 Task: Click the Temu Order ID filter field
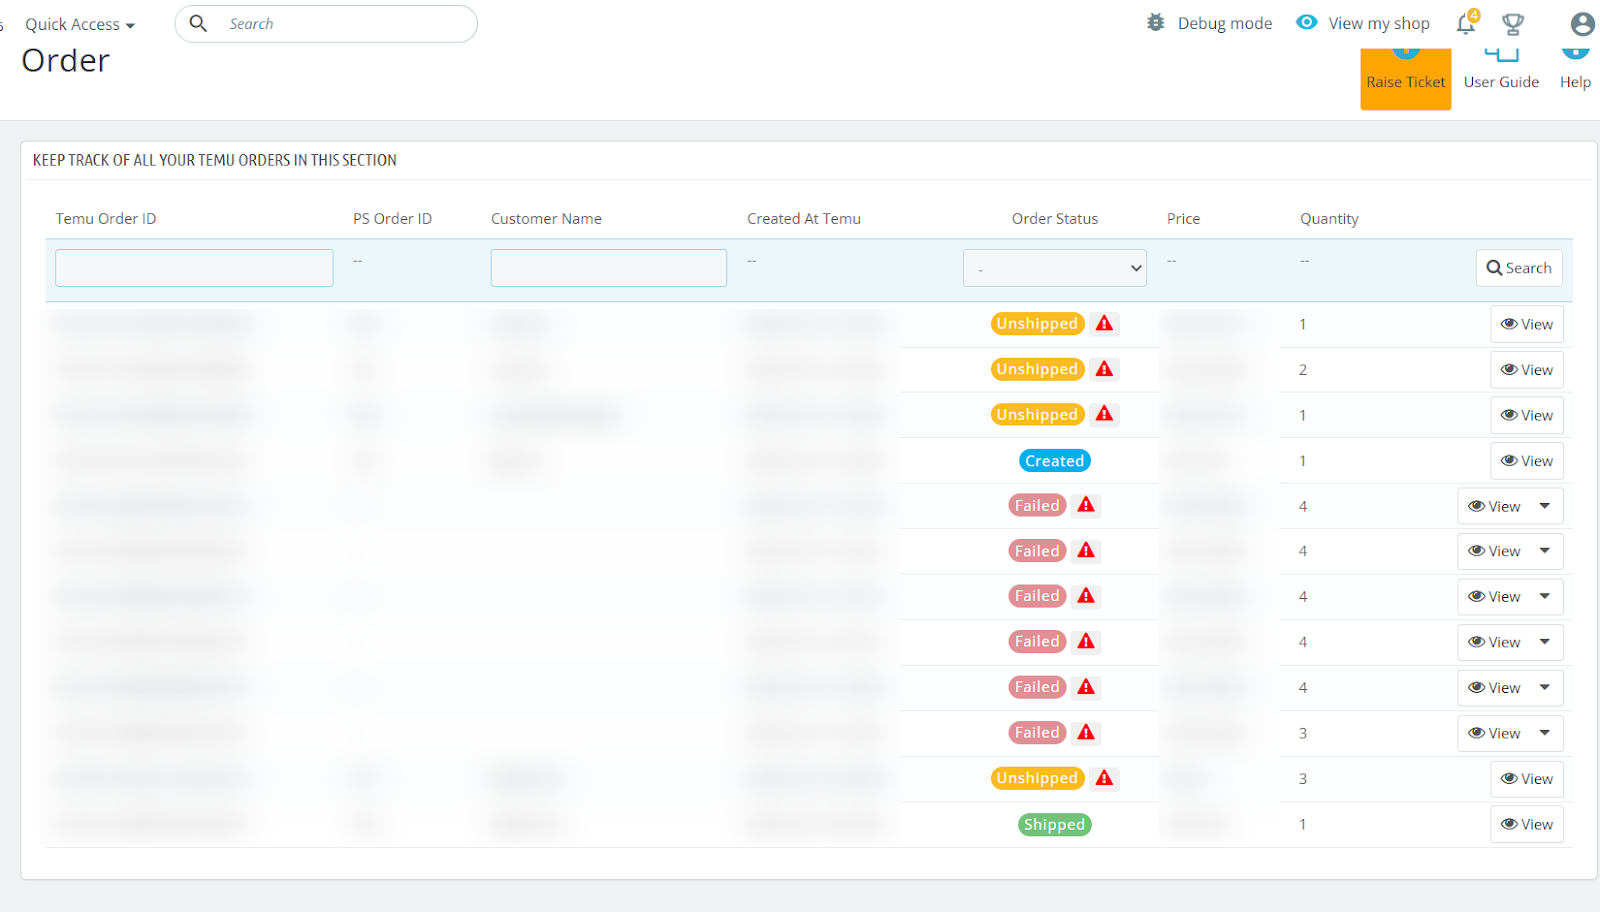tap(194, 268)
